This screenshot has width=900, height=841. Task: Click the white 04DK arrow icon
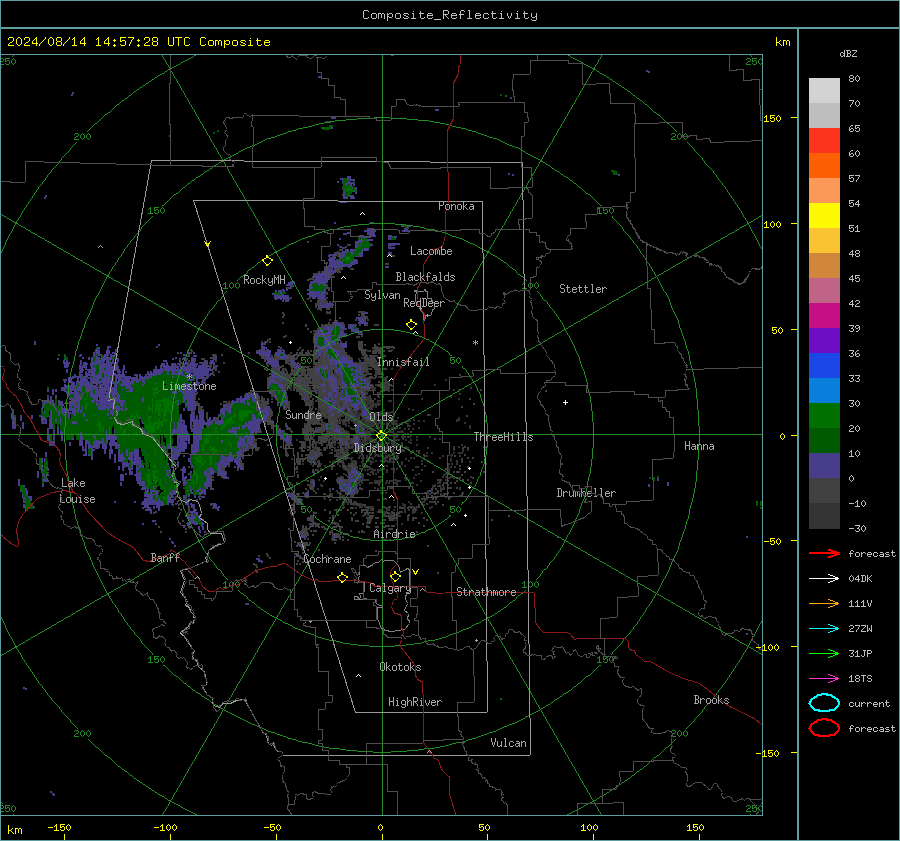pos(824,579)
